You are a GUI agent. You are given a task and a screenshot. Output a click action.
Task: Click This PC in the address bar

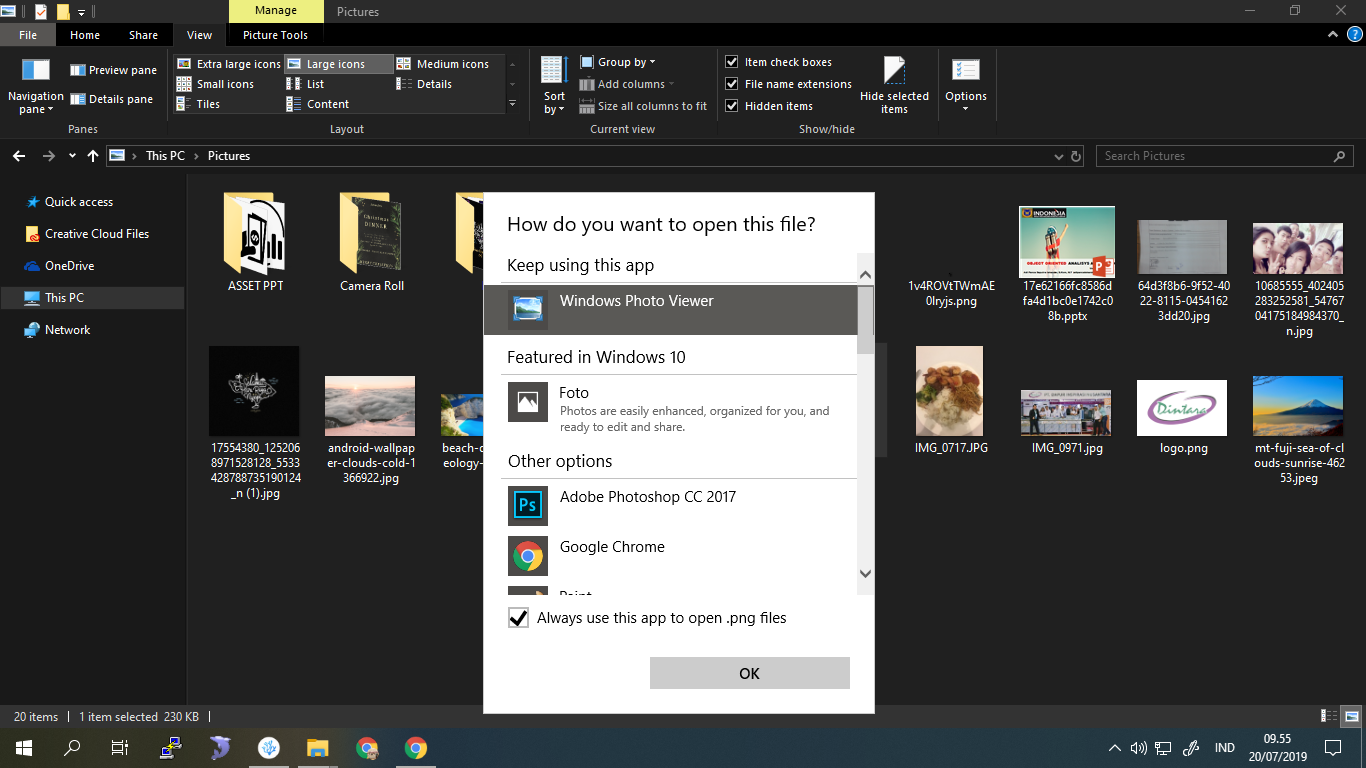click(165, 156)
